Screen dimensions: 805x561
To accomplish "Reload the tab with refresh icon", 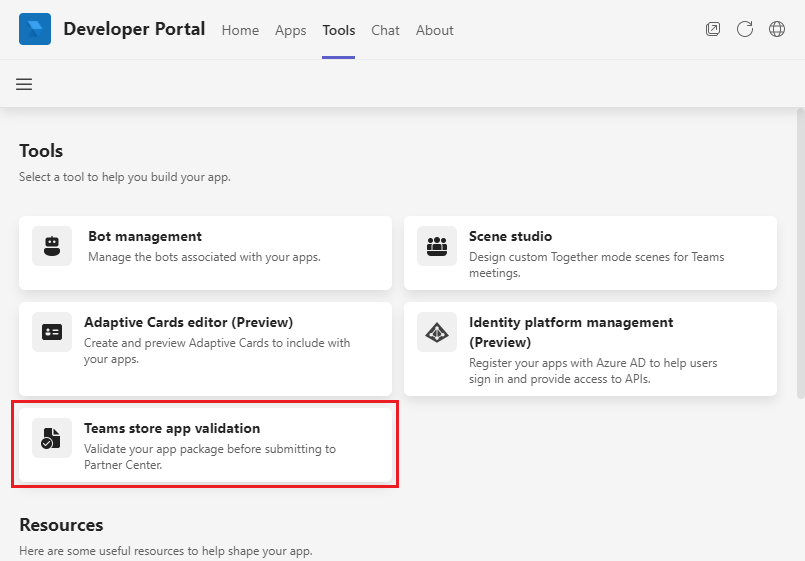I will 745,29.
